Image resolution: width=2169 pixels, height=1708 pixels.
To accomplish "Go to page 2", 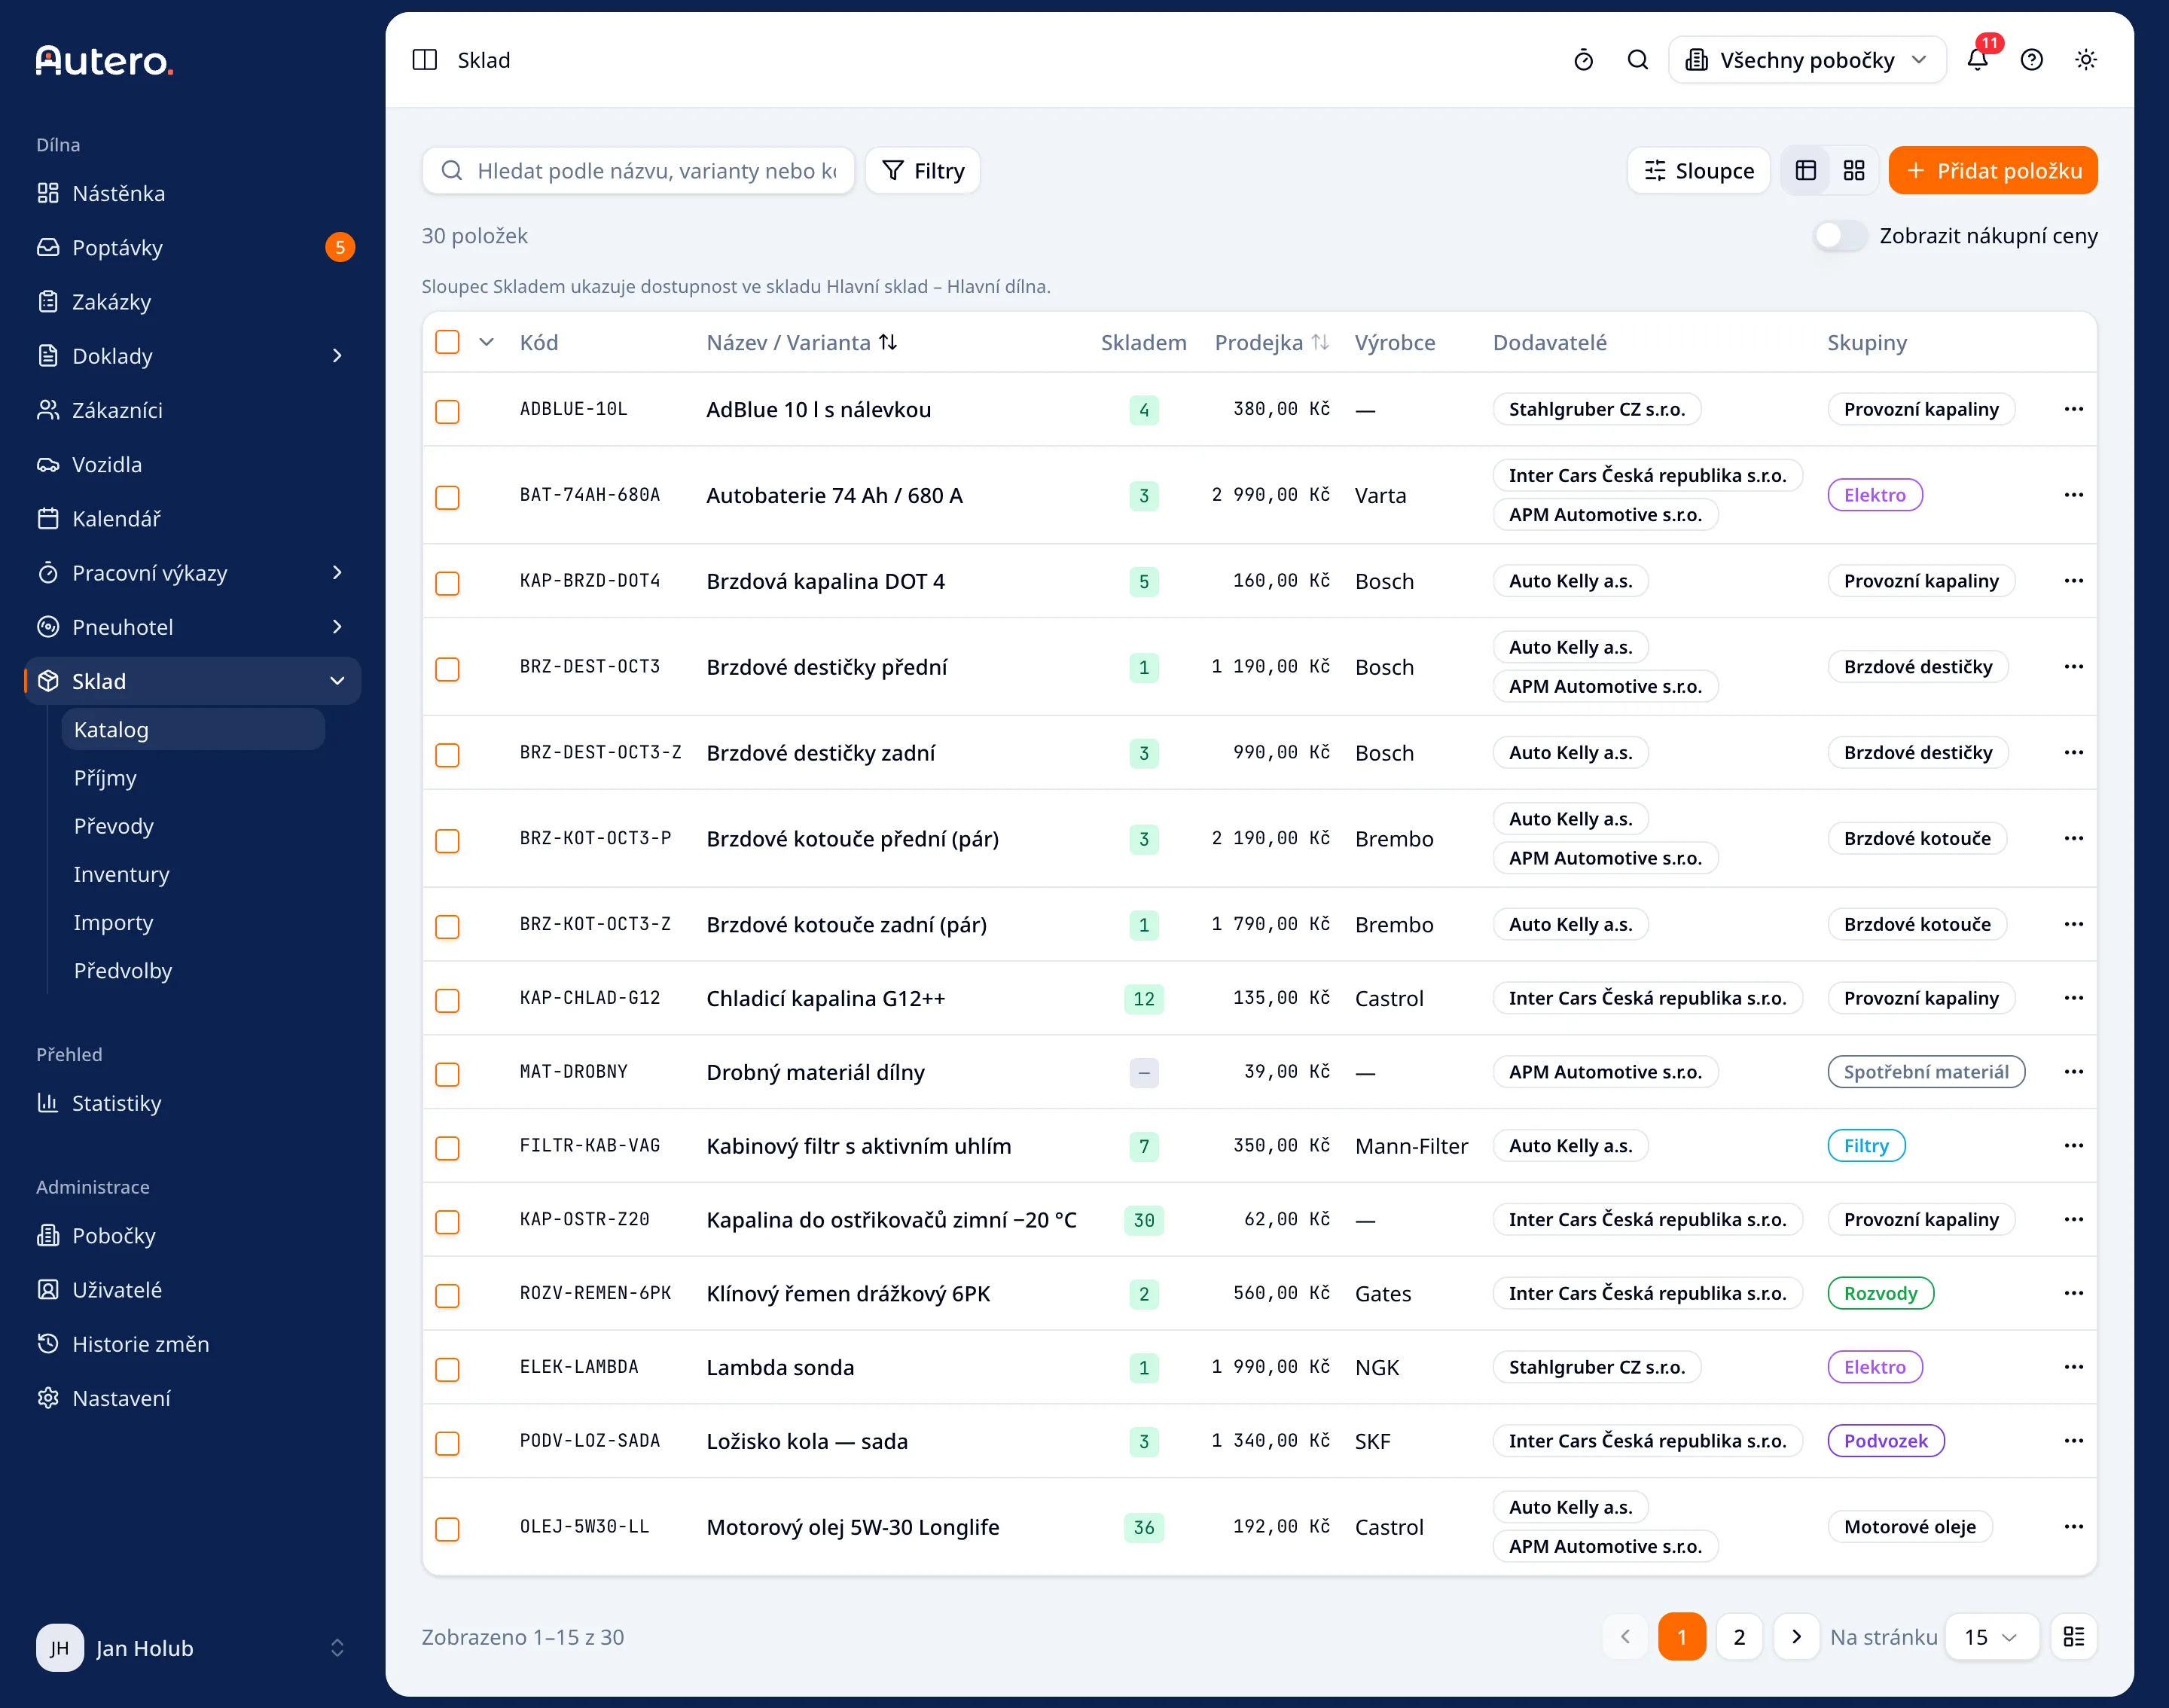I will tap(1738, 1637).
